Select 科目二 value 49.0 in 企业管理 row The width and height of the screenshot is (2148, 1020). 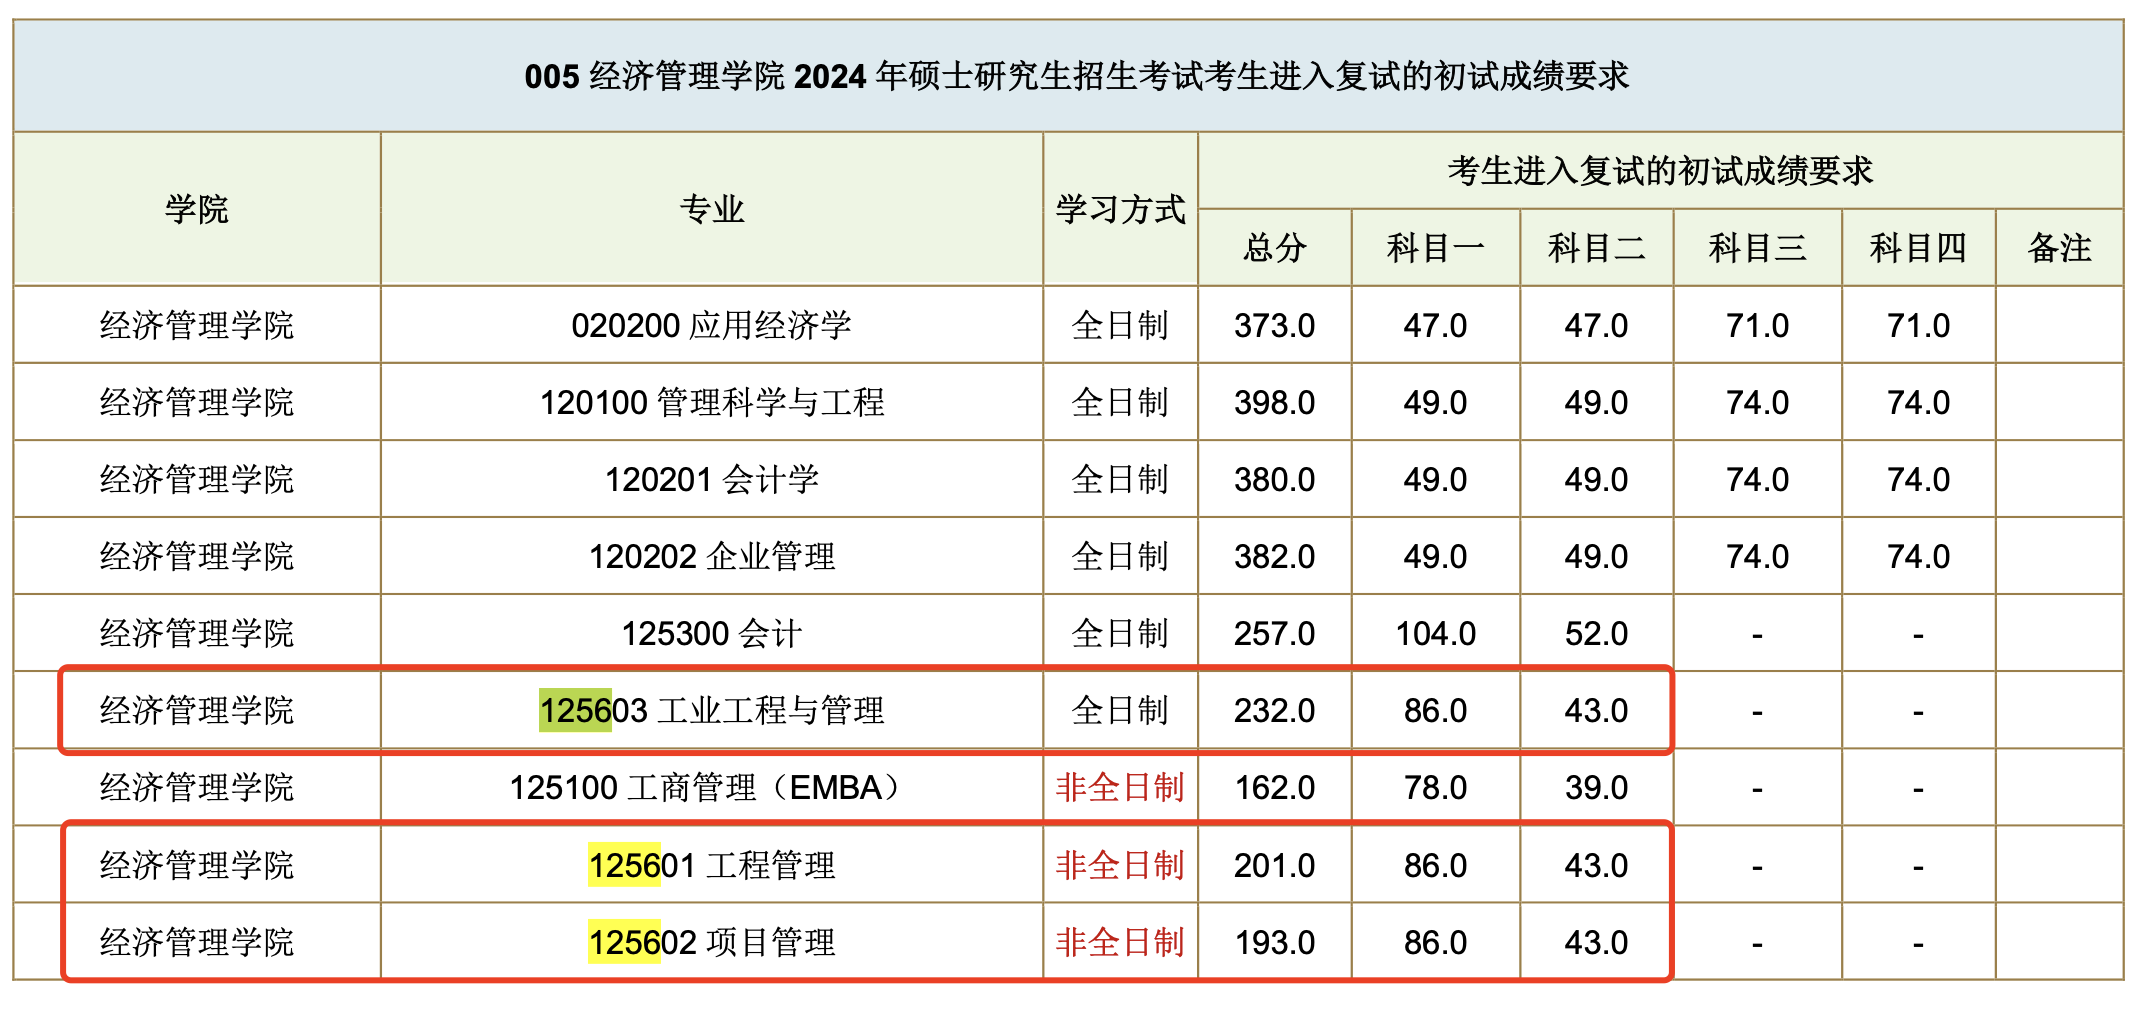coord(1596,556)
